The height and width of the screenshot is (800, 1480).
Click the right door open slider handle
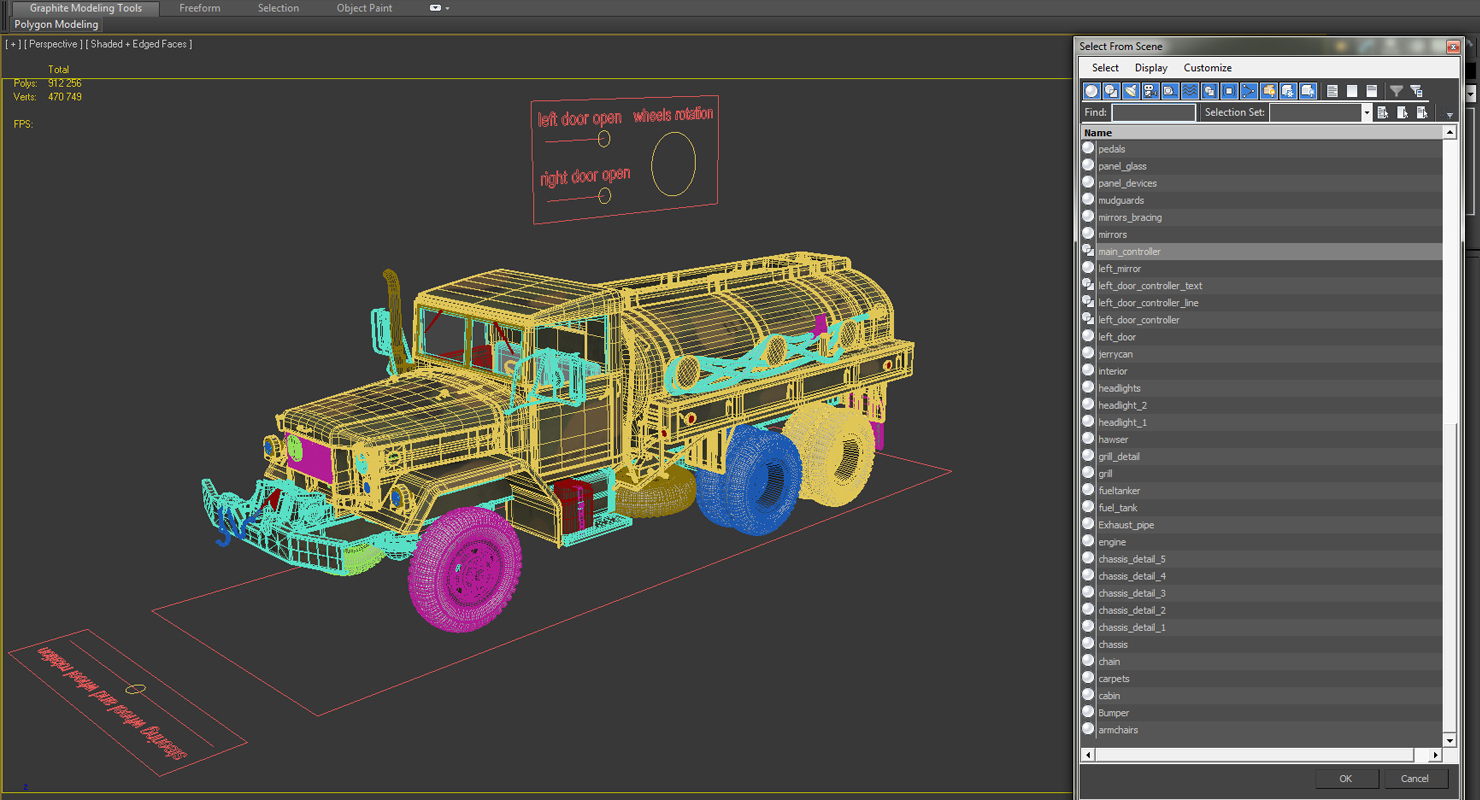604,196
